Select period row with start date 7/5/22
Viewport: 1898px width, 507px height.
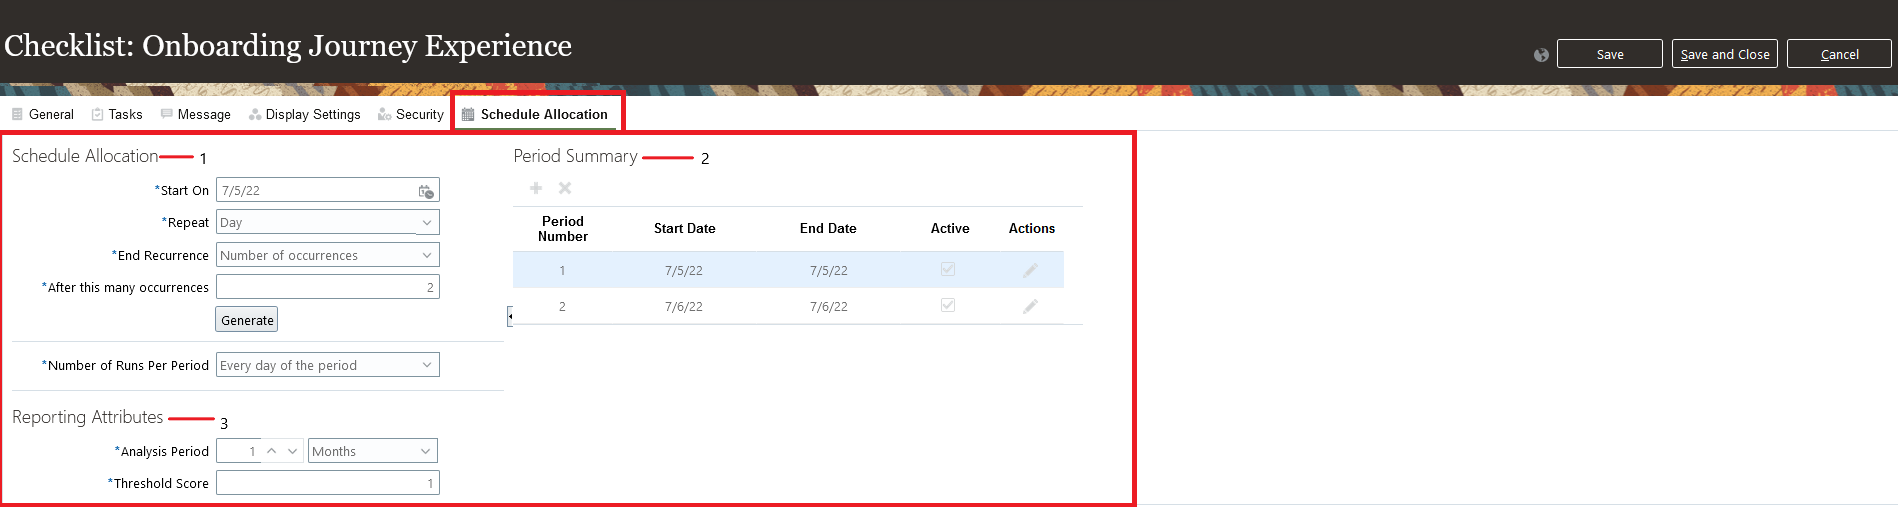(788, 270)
